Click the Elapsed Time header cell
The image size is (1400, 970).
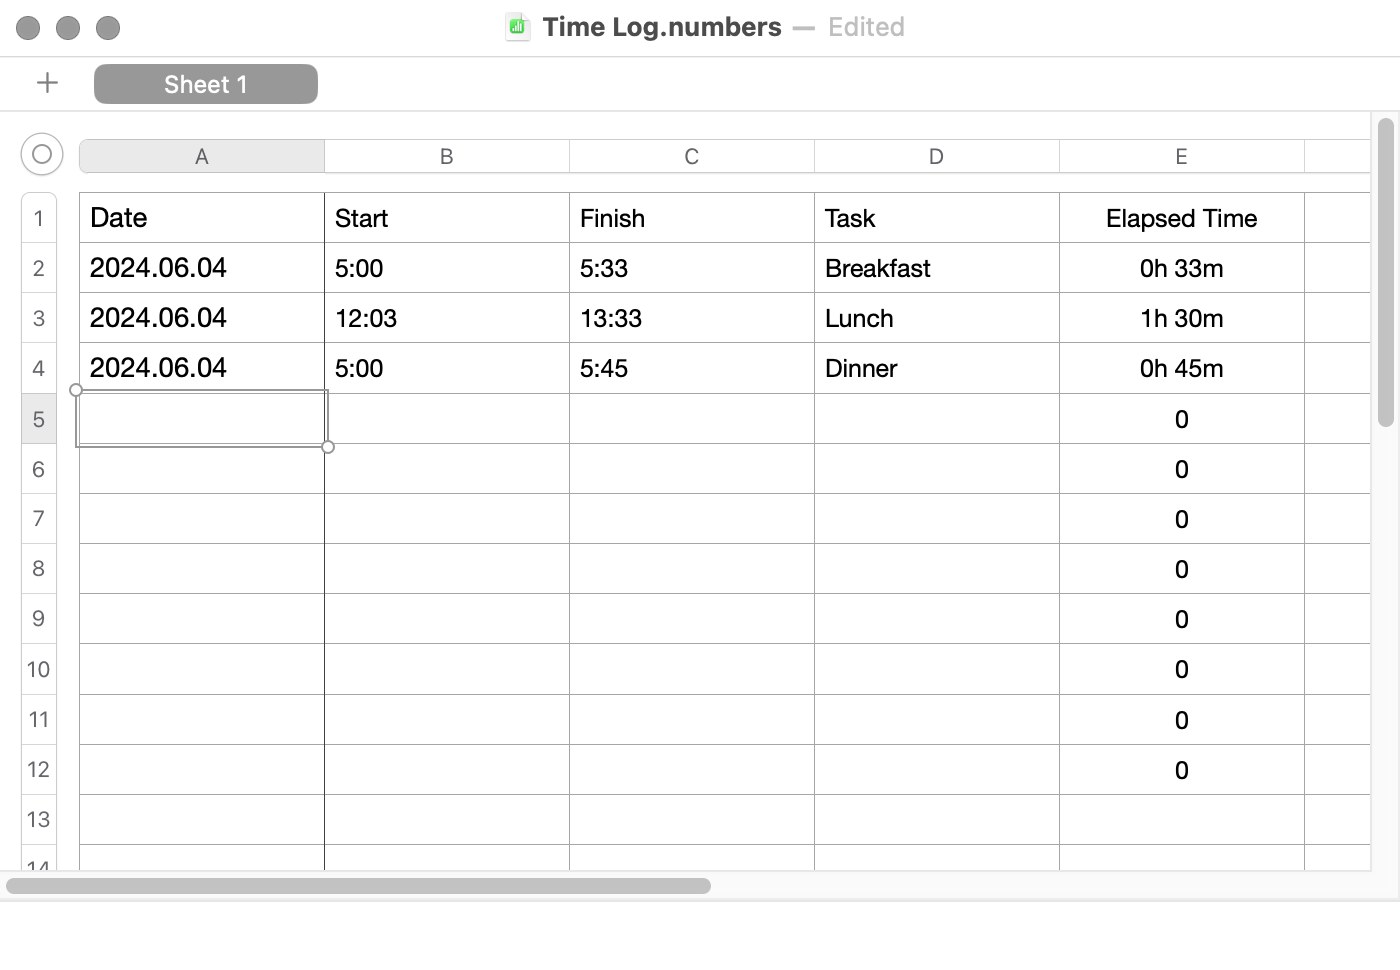pyautogui.click(x=1182, y=218)
